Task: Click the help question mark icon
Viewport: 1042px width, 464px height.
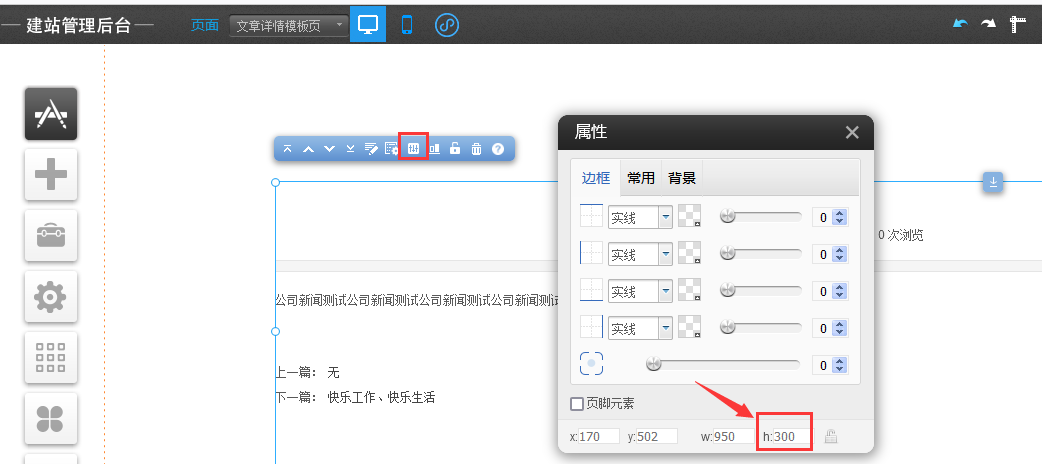Action: 497,149
